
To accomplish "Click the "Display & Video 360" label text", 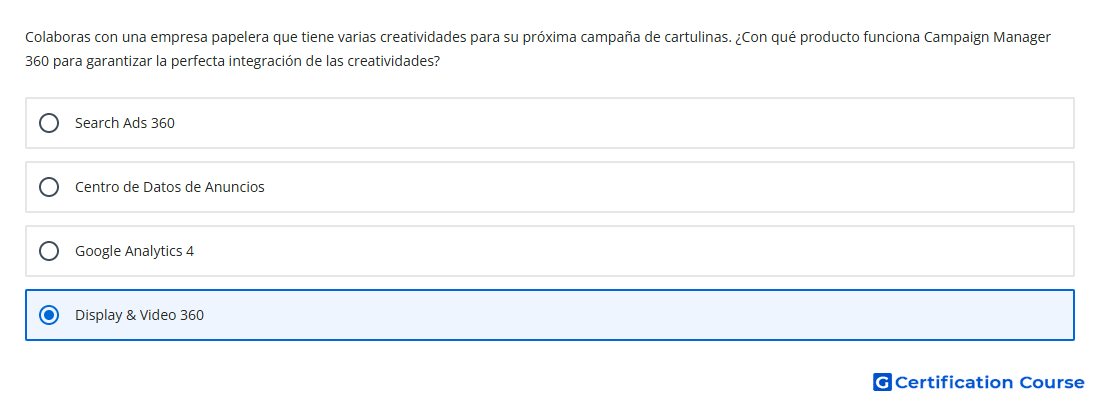I will click(140, 315).
